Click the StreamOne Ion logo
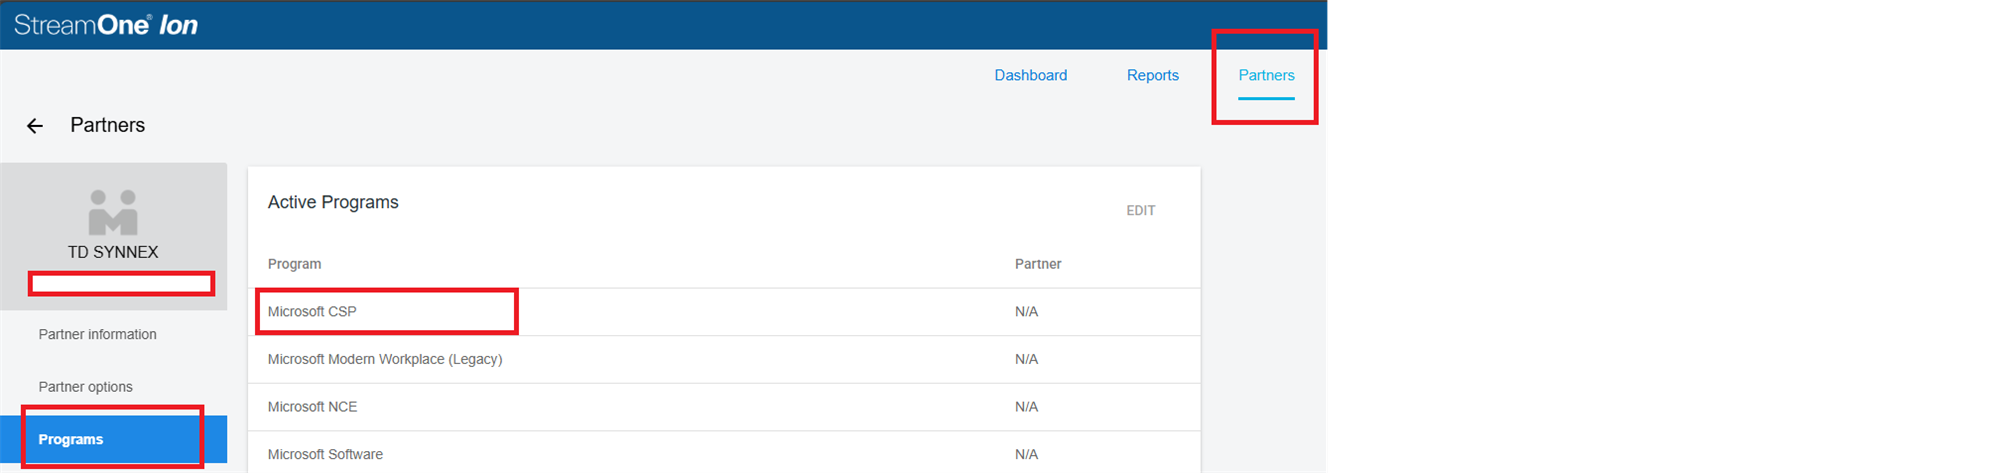 106,25
